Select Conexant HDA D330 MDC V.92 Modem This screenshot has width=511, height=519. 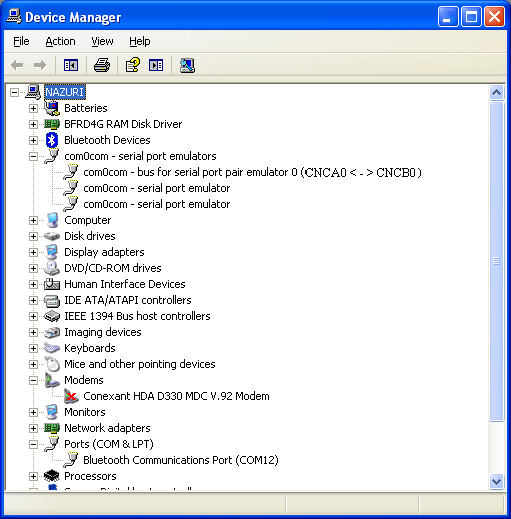tap(176, 396)
